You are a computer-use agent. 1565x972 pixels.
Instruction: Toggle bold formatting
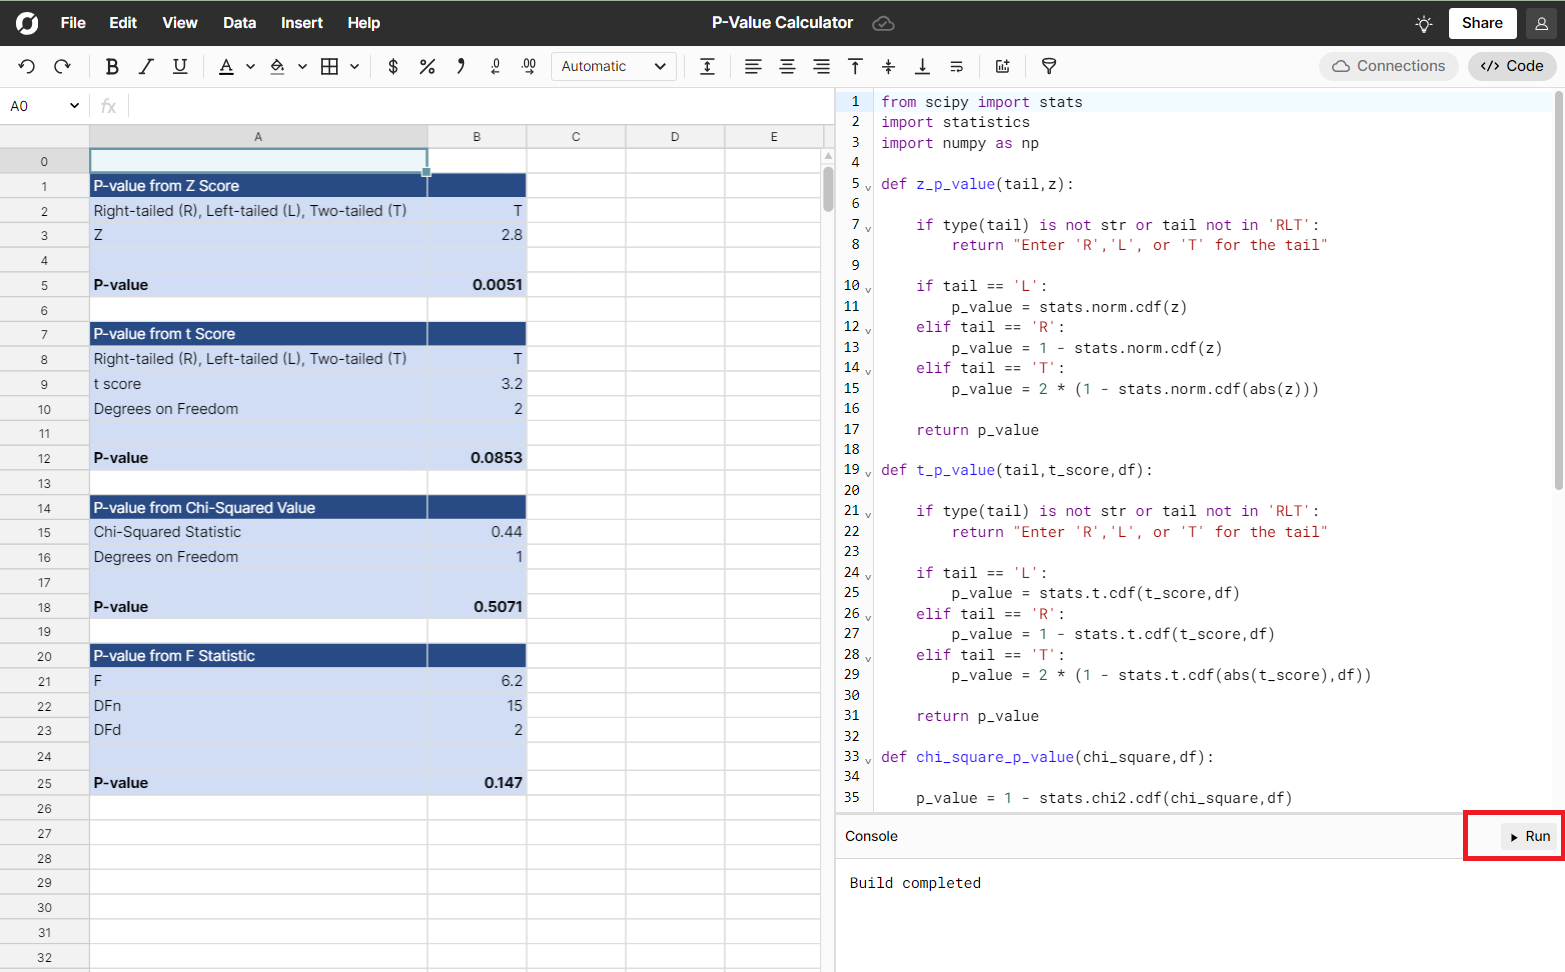click(x=112, y=66)
